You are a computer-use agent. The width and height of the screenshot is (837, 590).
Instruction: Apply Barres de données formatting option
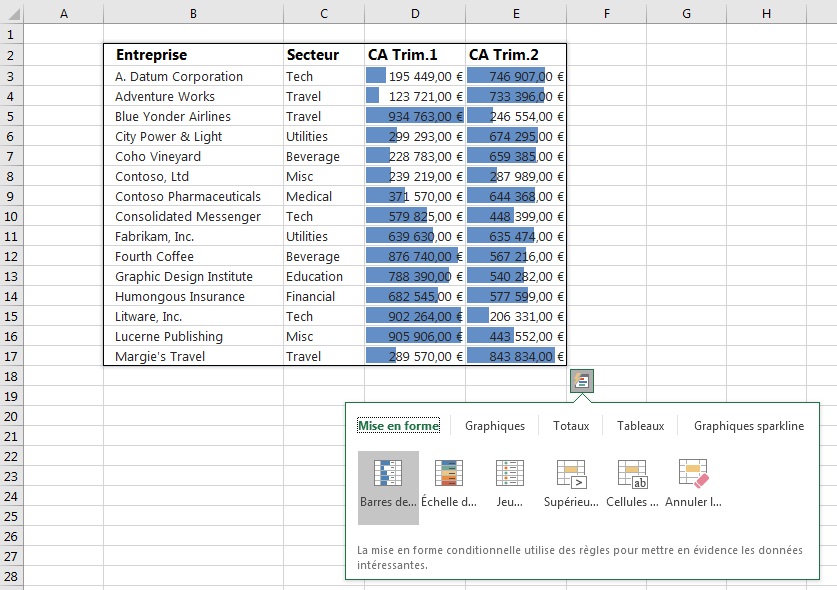pos(388,487)
